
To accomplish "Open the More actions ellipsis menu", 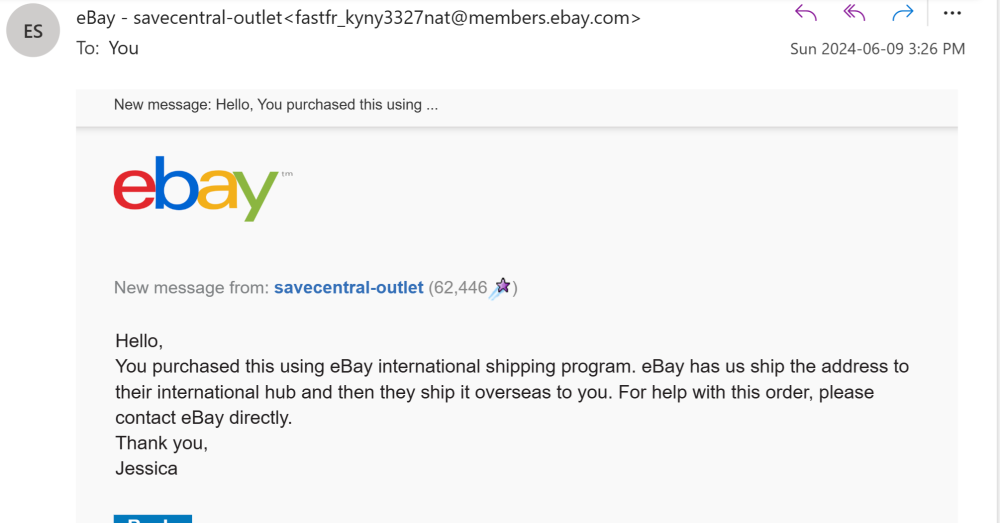I will pyautogui.click(x=952, y=13).
